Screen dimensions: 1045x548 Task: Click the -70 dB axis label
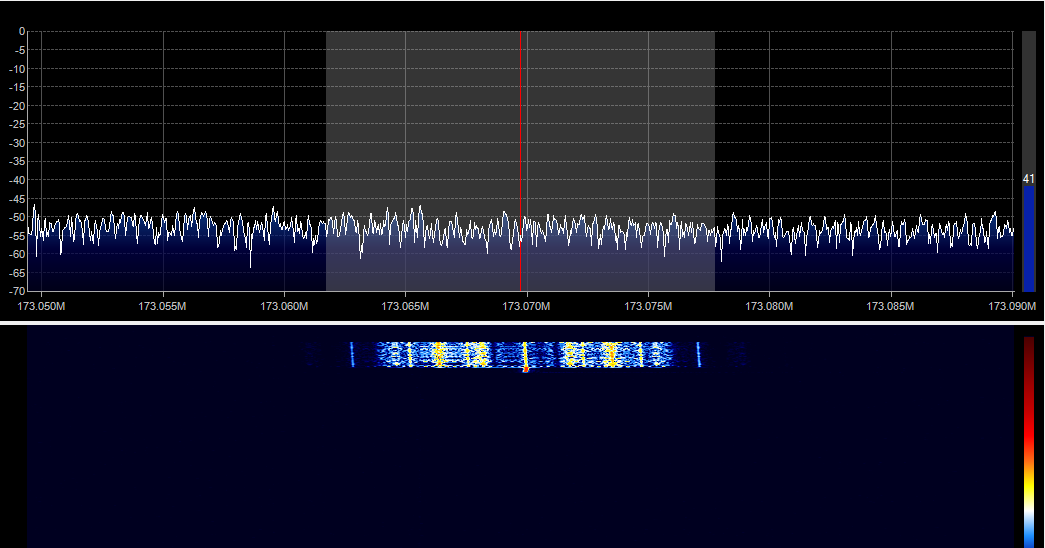pyautogui.click(x=17, y=291)
